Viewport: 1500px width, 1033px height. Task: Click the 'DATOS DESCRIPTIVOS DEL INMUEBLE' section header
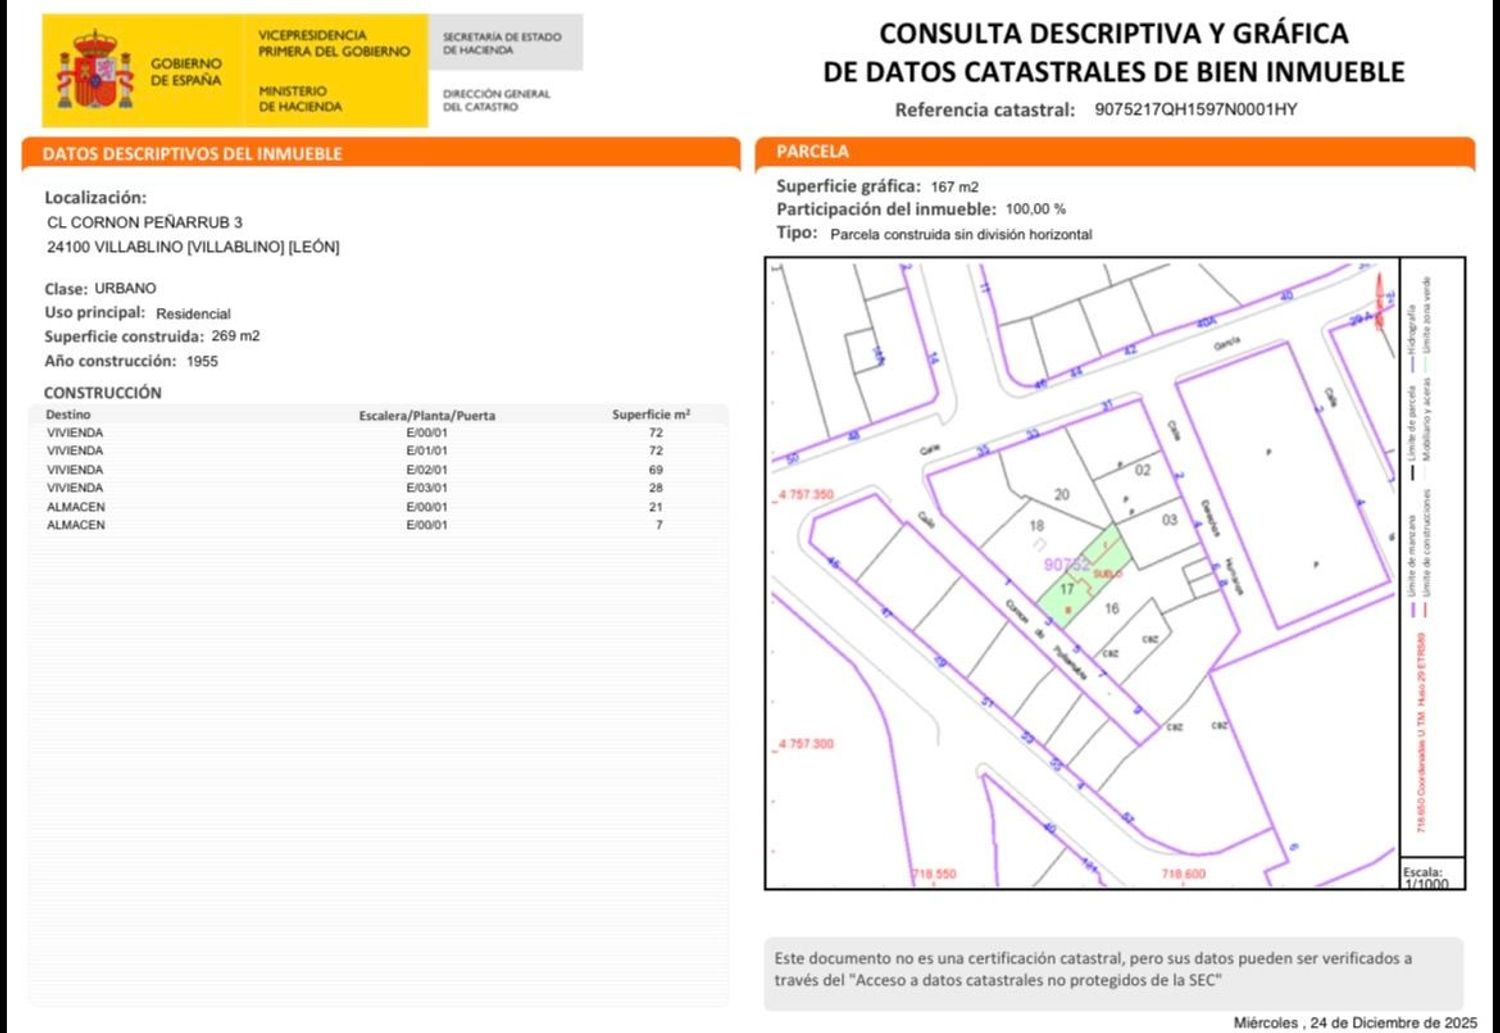coord(192,154)
